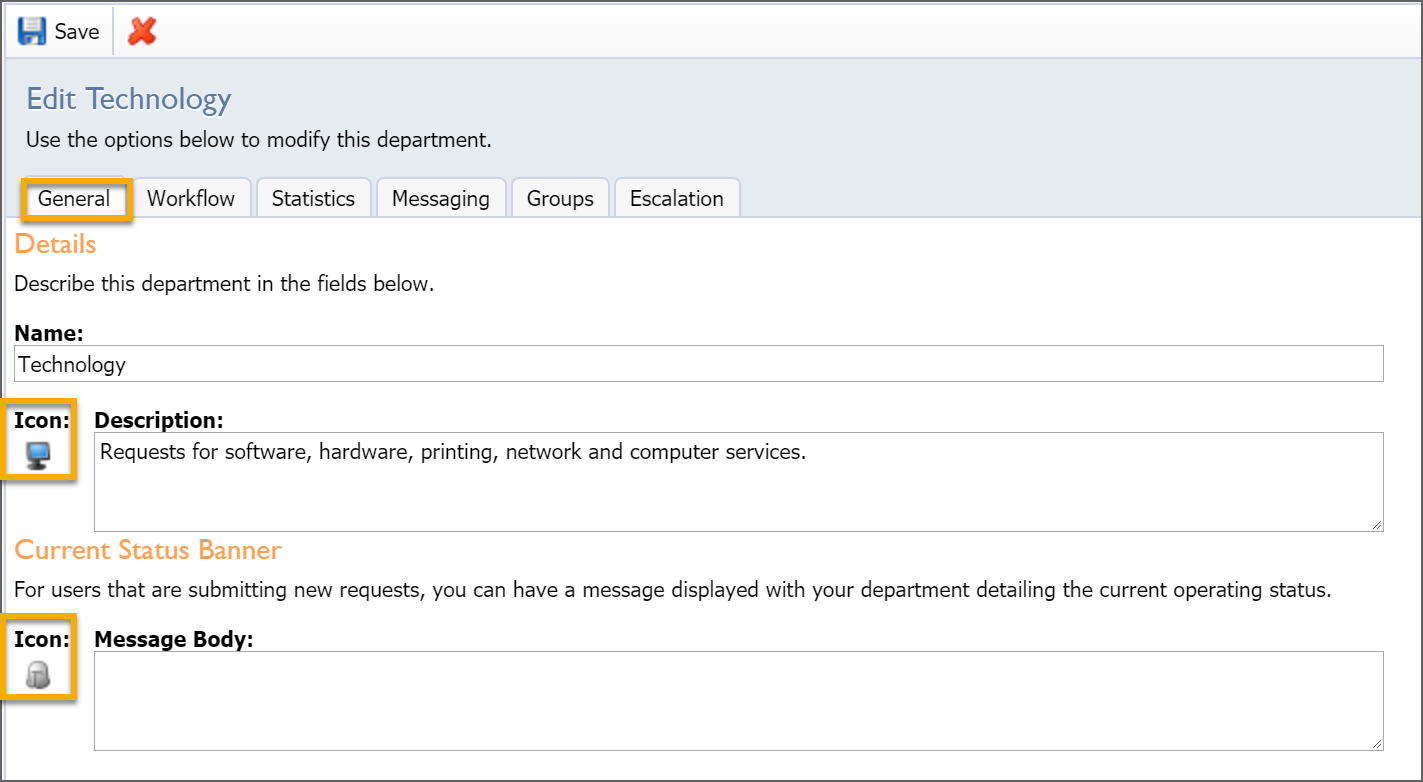Switch to the Workflow tab
This screenshot has width=1423, height=782.
(x=191, y=198)
